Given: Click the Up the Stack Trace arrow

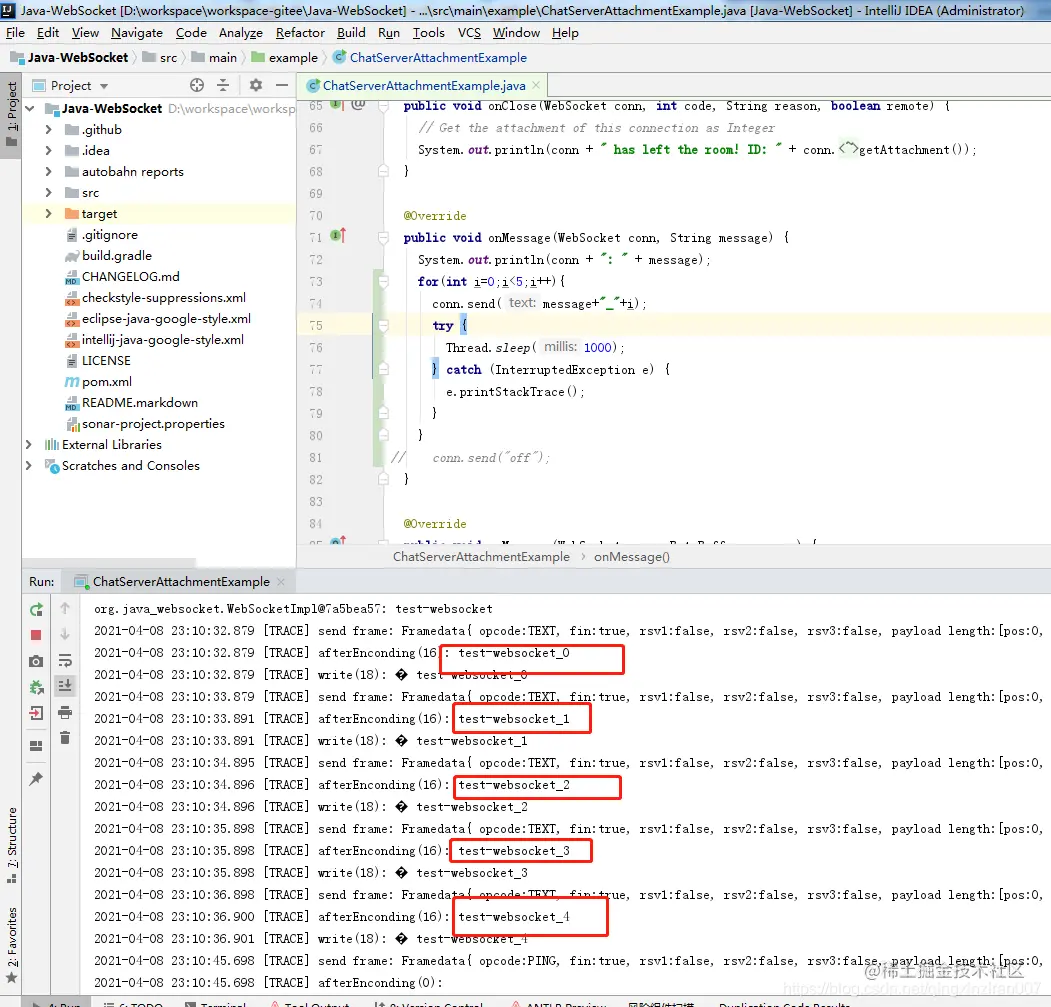Looking at the screenshot, I should pyautogui.click(x=65, y=608).
